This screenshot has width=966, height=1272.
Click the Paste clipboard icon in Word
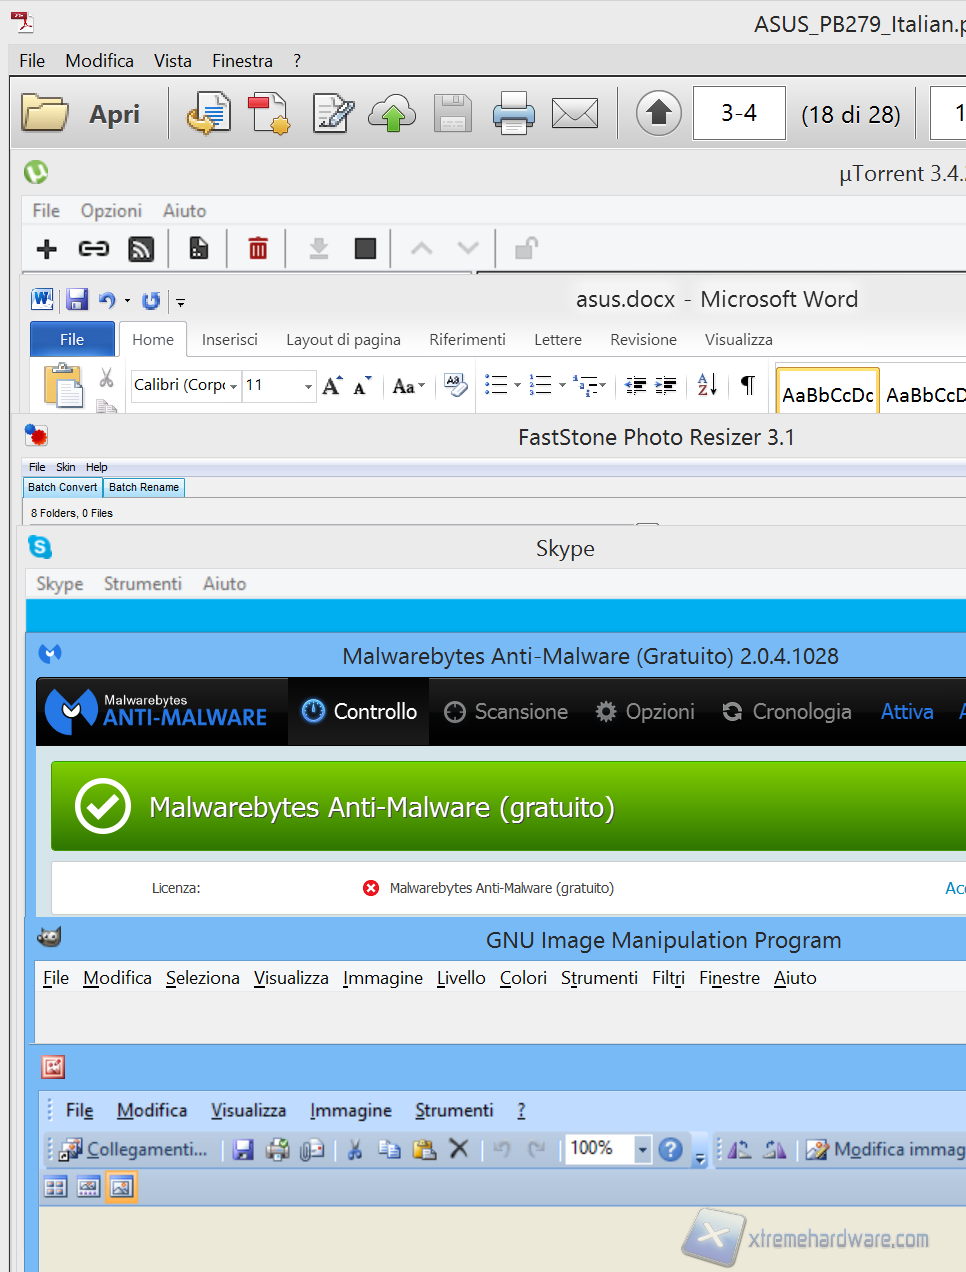[62, 385]
